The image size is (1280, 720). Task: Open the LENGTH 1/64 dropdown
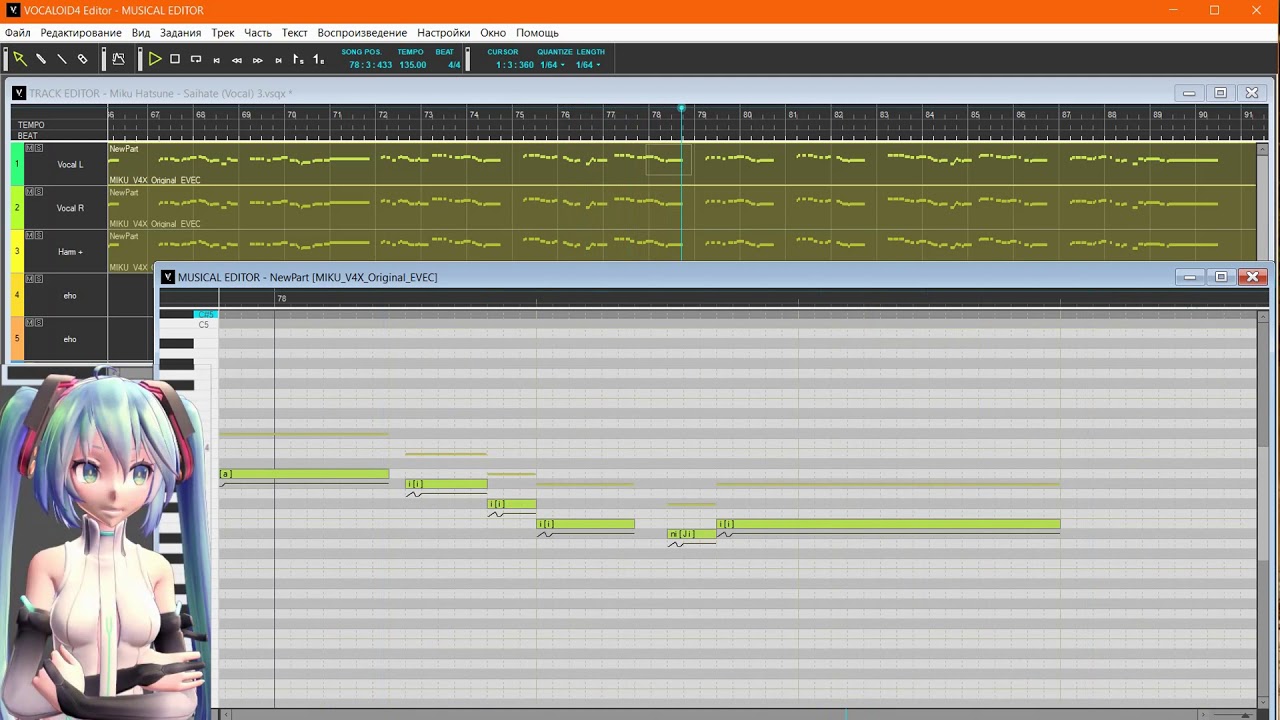pyautogui.click(x=587, y=65)
